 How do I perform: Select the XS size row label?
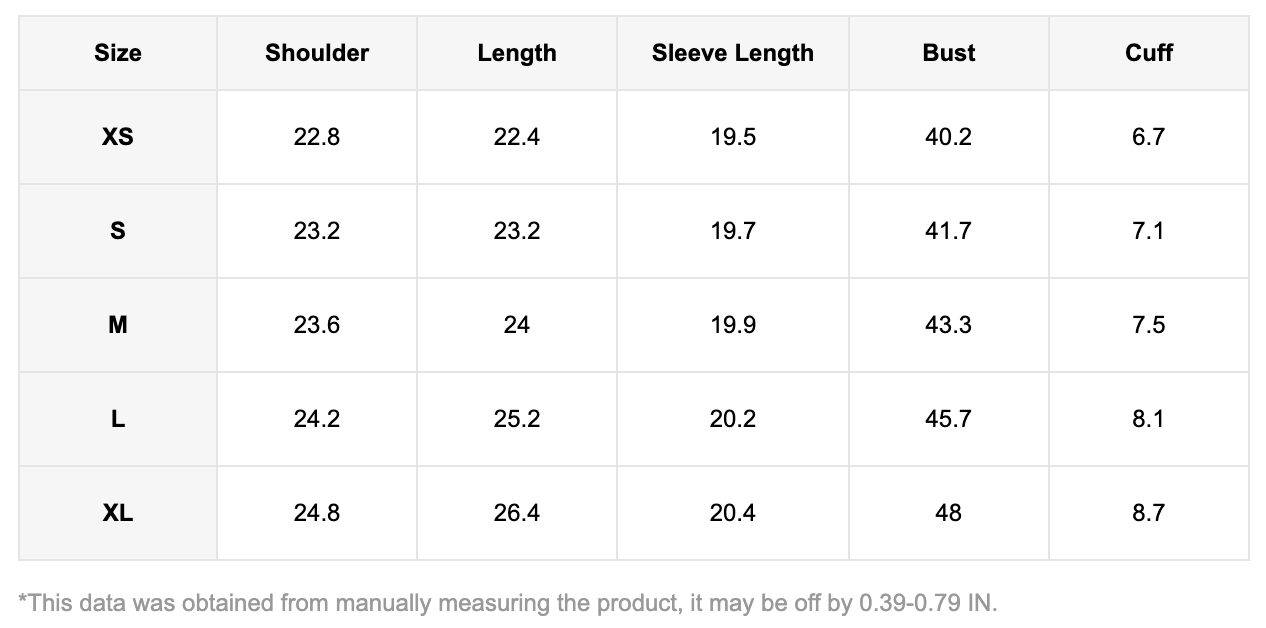coord(118,137)
